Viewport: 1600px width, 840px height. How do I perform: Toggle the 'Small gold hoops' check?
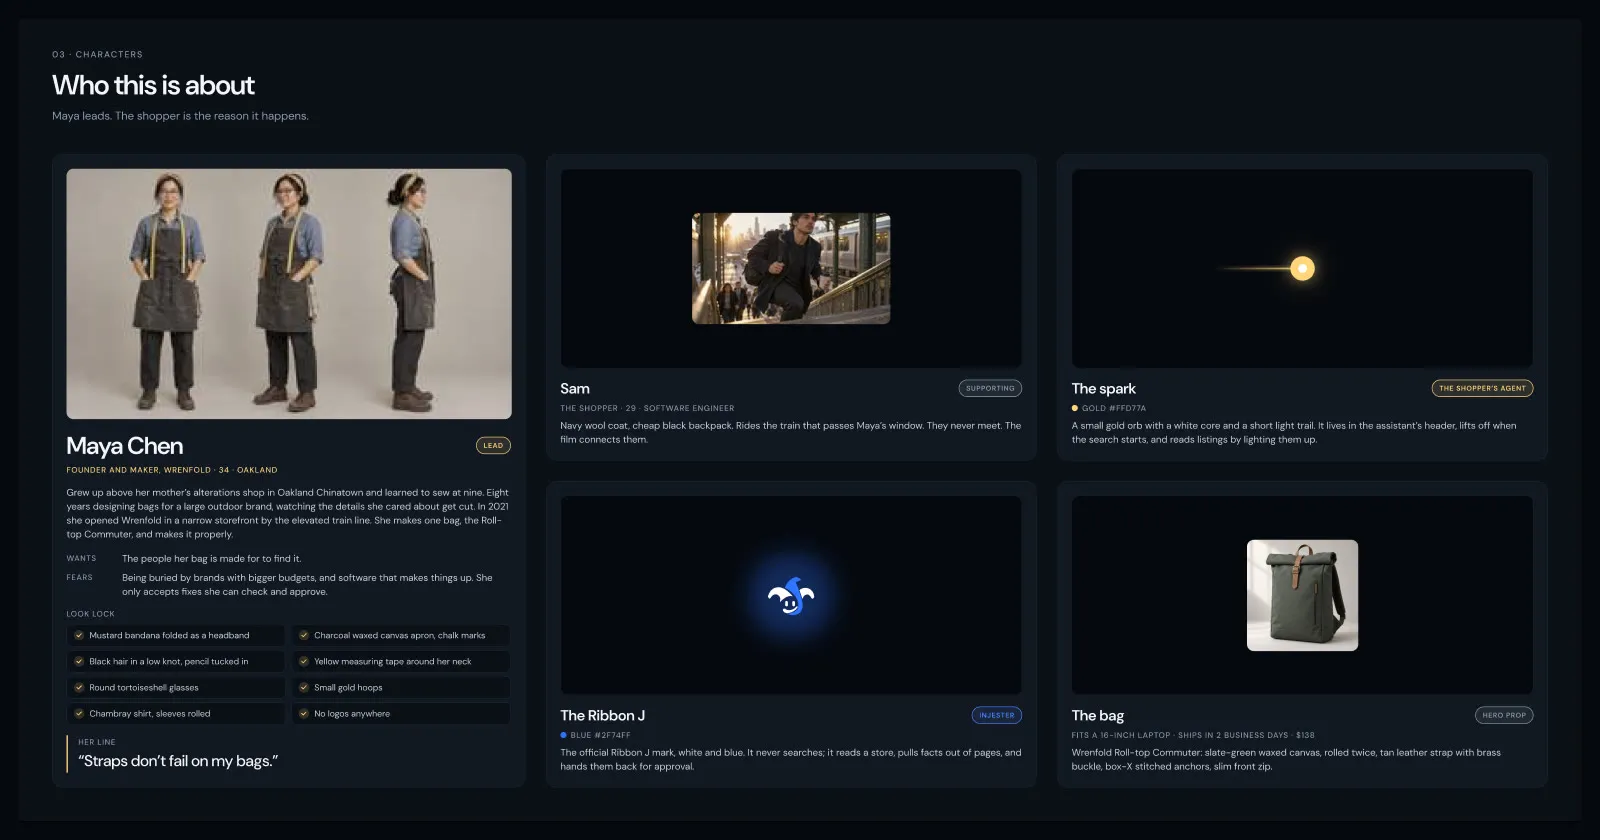(x=304, y=687)
